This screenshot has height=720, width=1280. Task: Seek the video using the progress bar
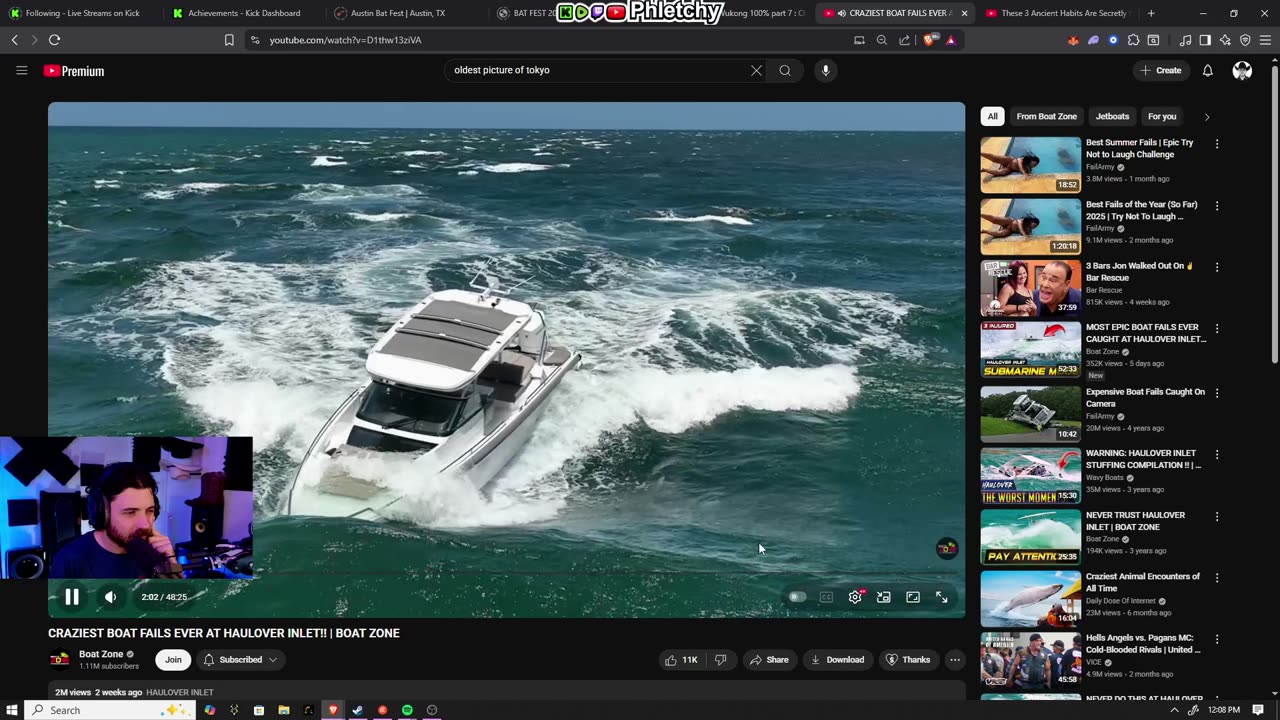pos(506,574)
